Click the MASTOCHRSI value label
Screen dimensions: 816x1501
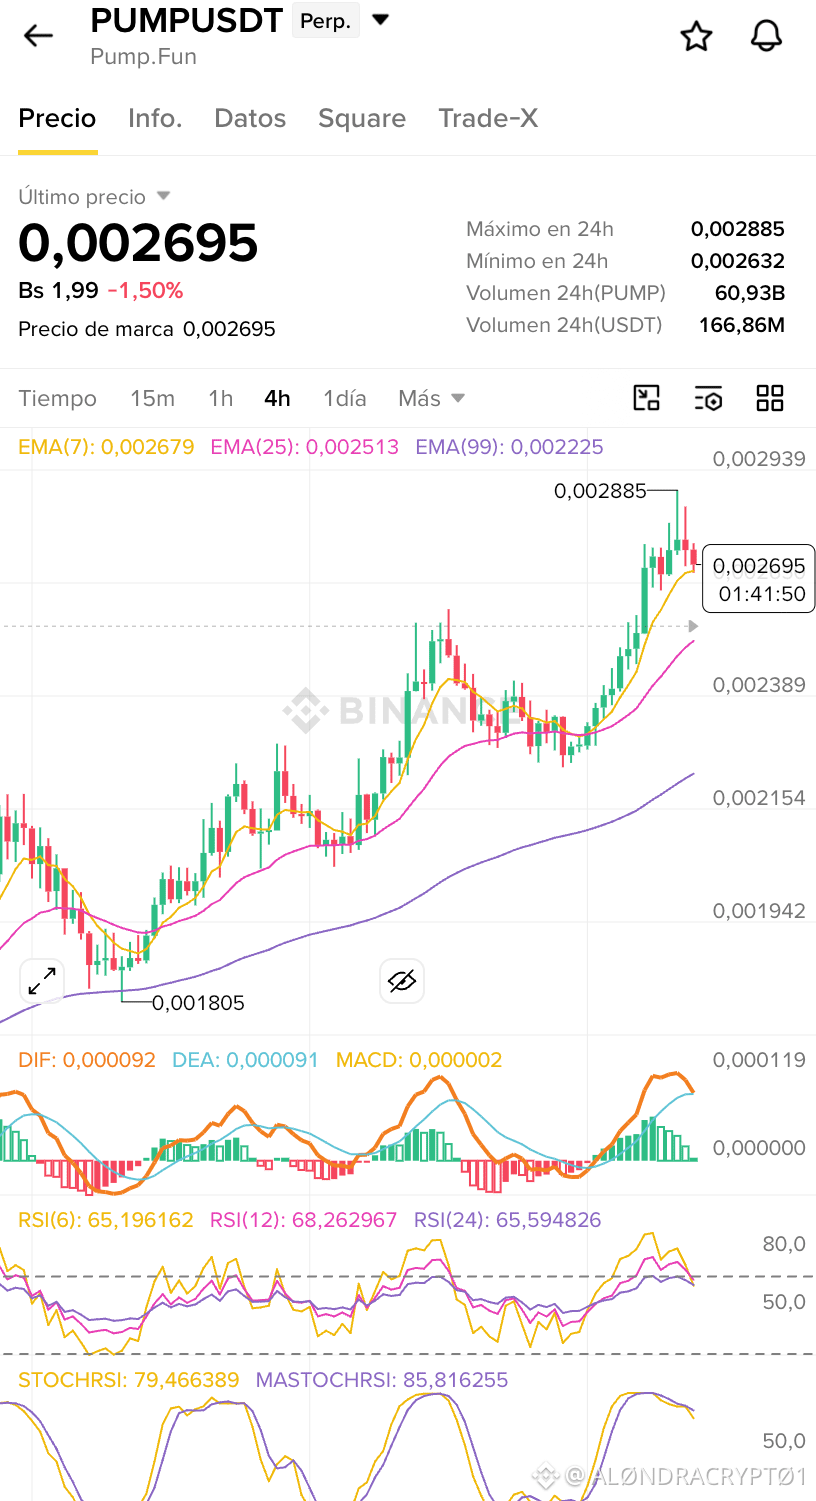tap(382, 1380)
